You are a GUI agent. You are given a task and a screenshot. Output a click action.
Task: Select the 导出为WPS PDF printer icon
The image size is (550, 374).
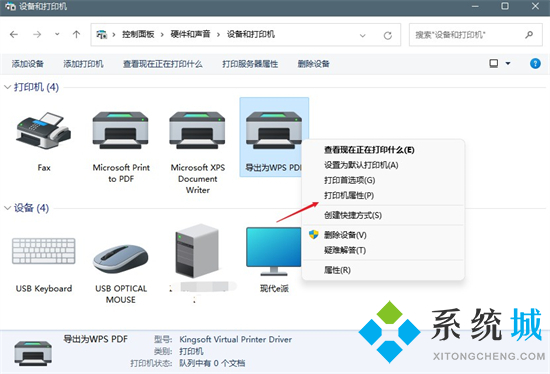274,131
